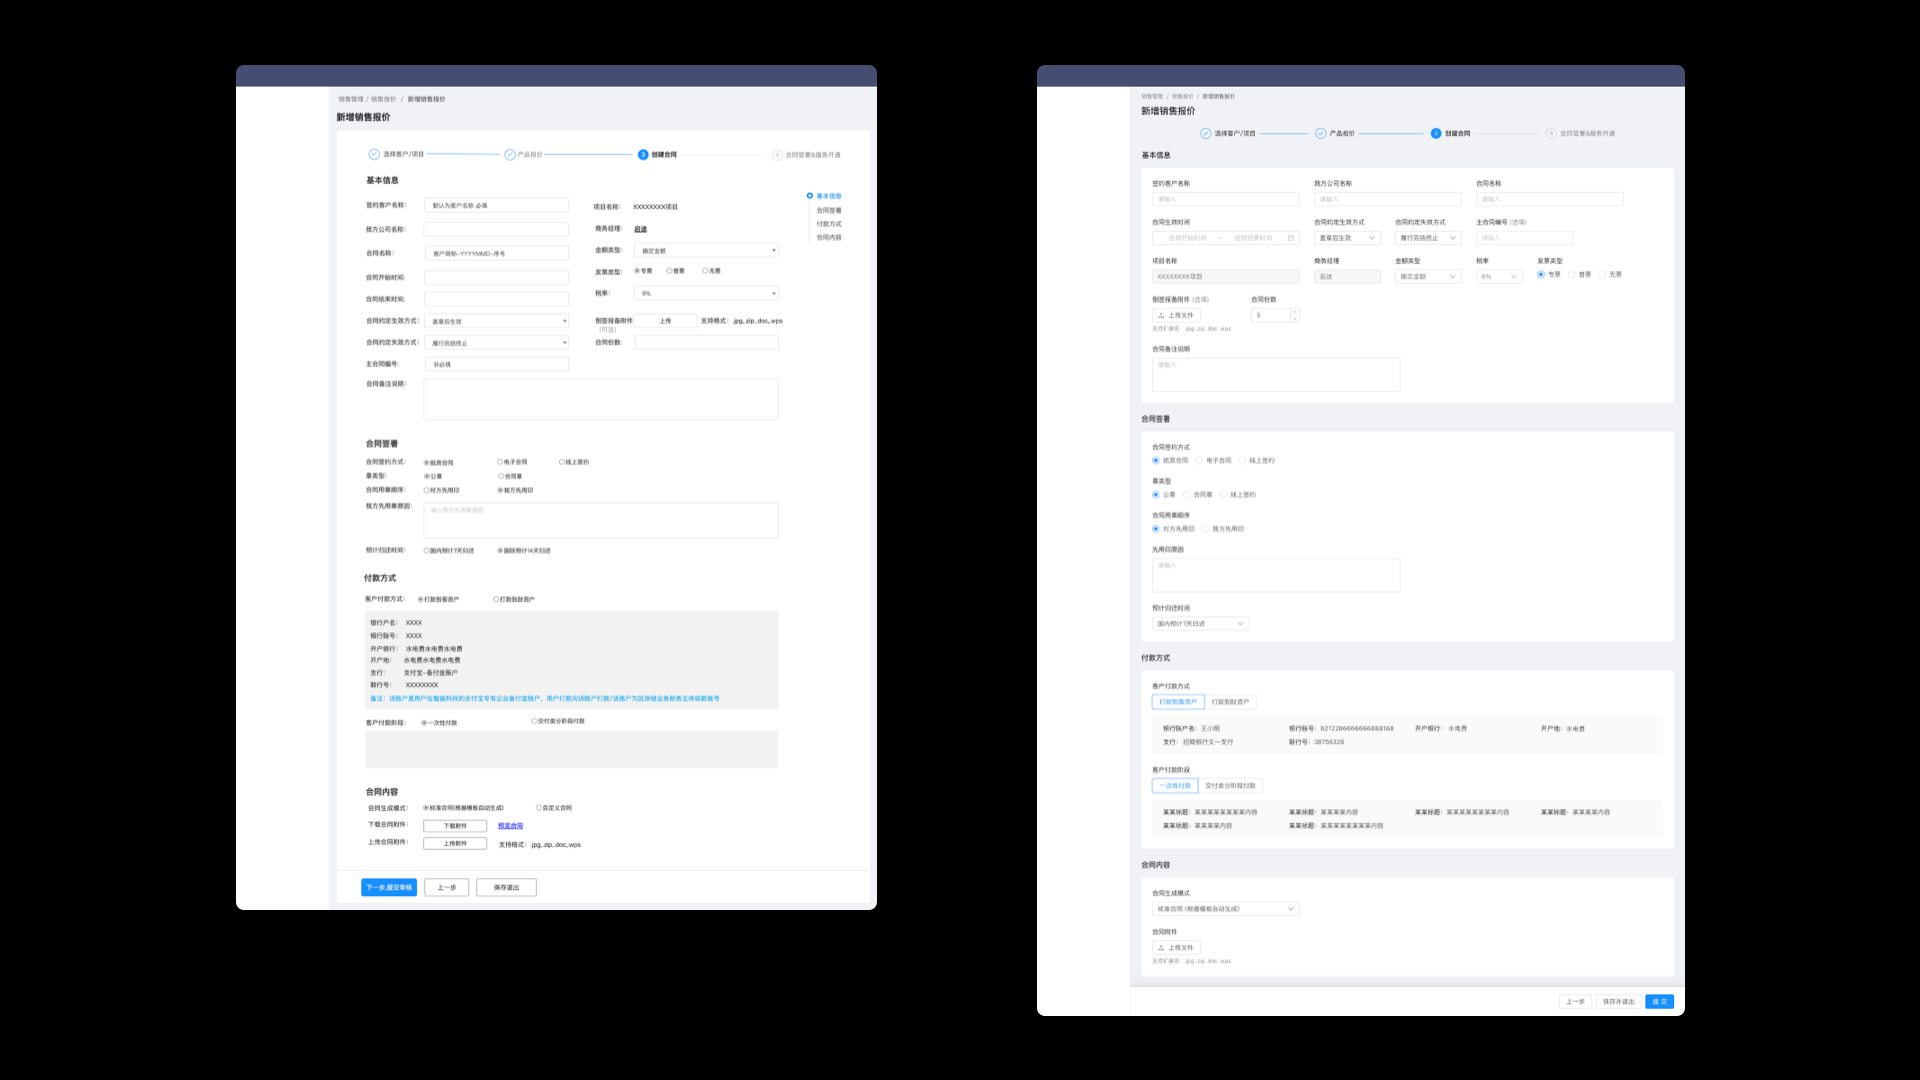Open the calendar icon in the 合同生效时间 date range
Viewport: 1920px width, 1080px height.
[1290, 238]
